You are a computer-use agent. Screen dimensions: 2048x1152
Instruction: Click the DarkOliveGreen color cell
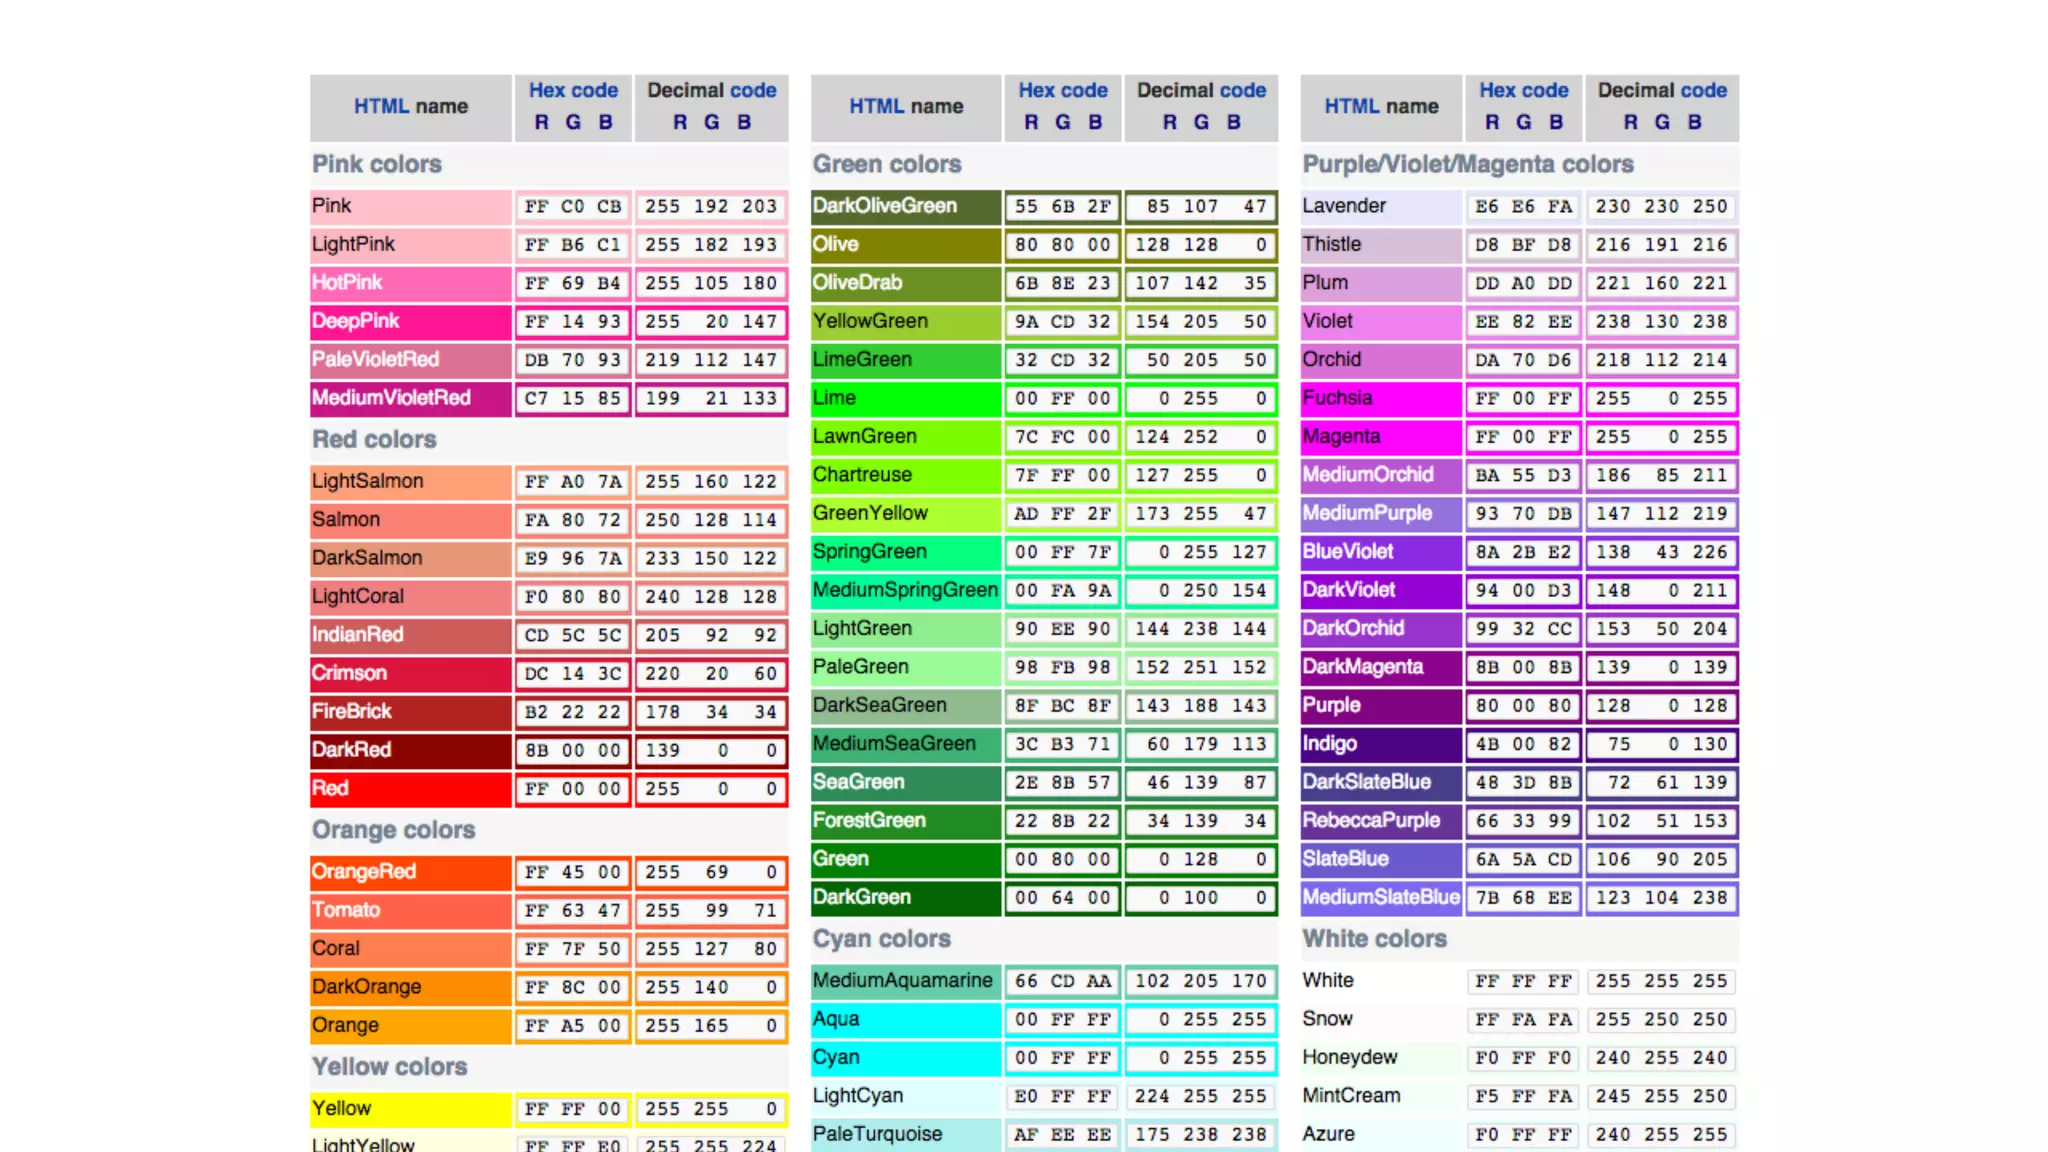(905, 206)
